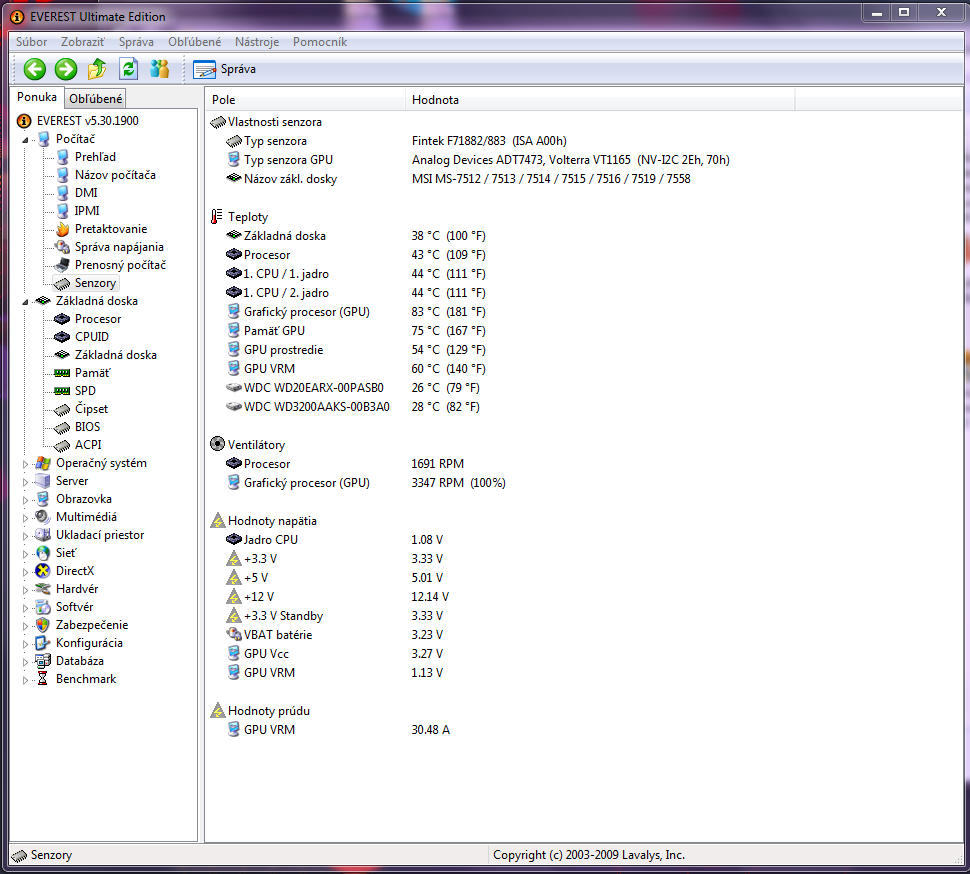970x874 pixels.
Task: Expand the Obrazovka node
Action: point(25,500)
